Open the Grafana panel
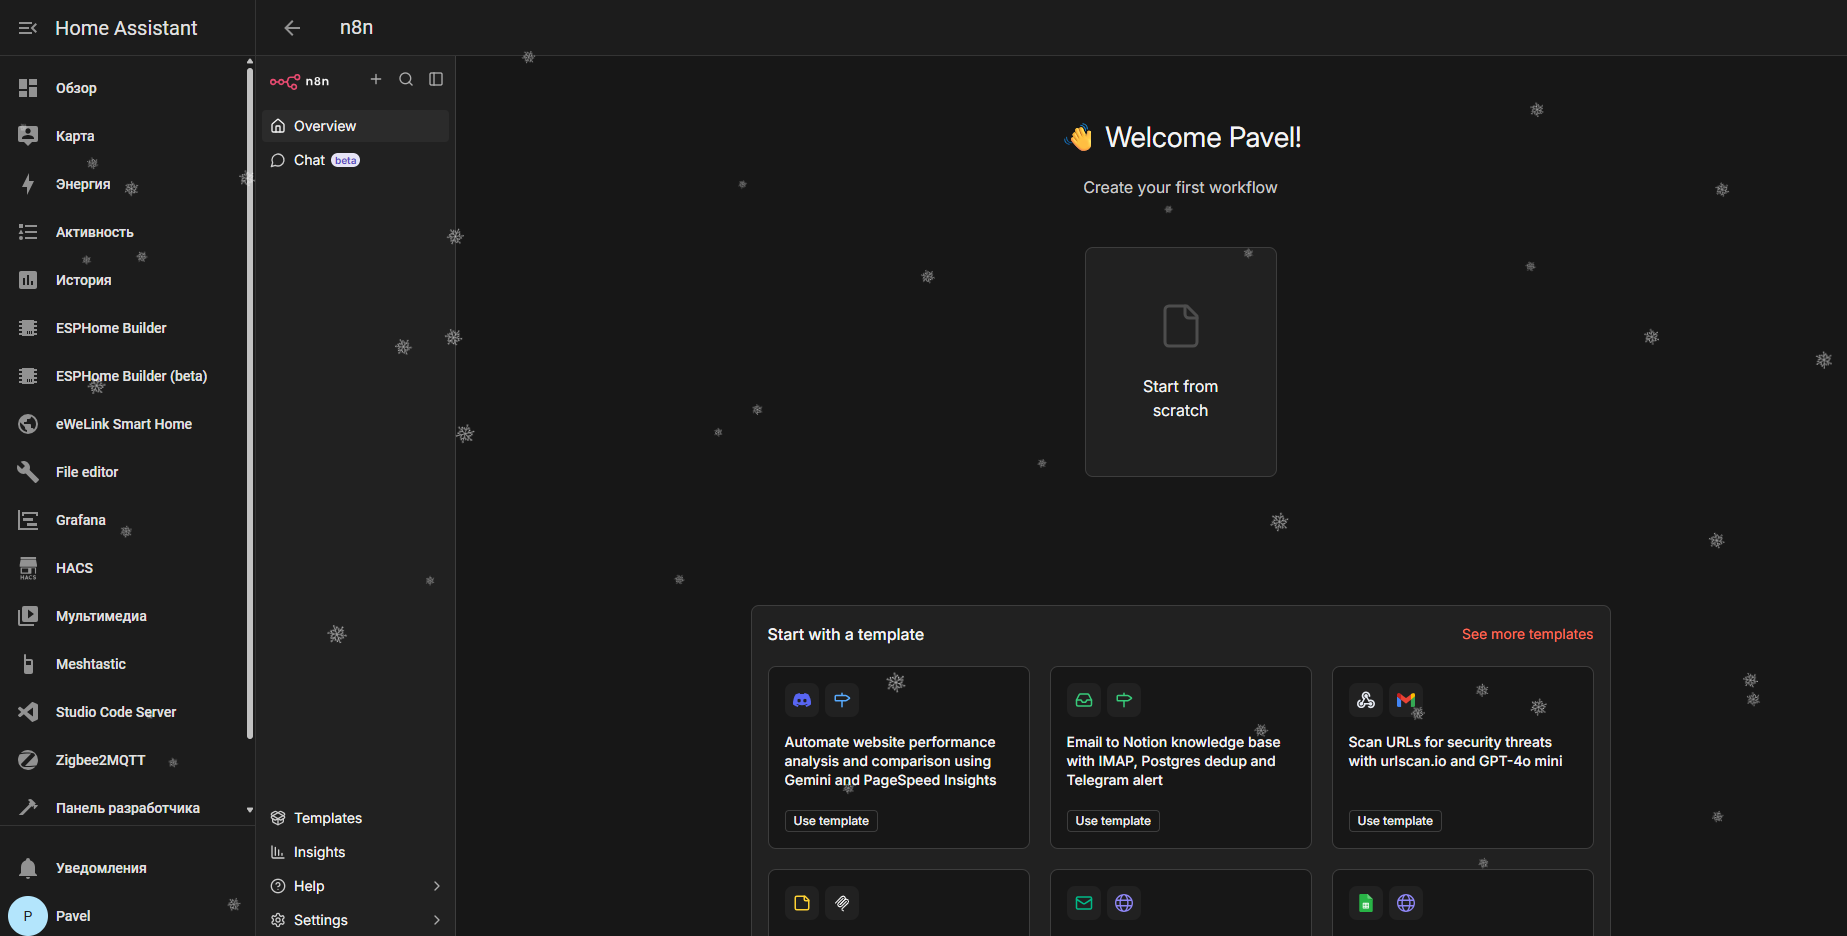The image size is (1847, 936). click(x=80, y=520)
